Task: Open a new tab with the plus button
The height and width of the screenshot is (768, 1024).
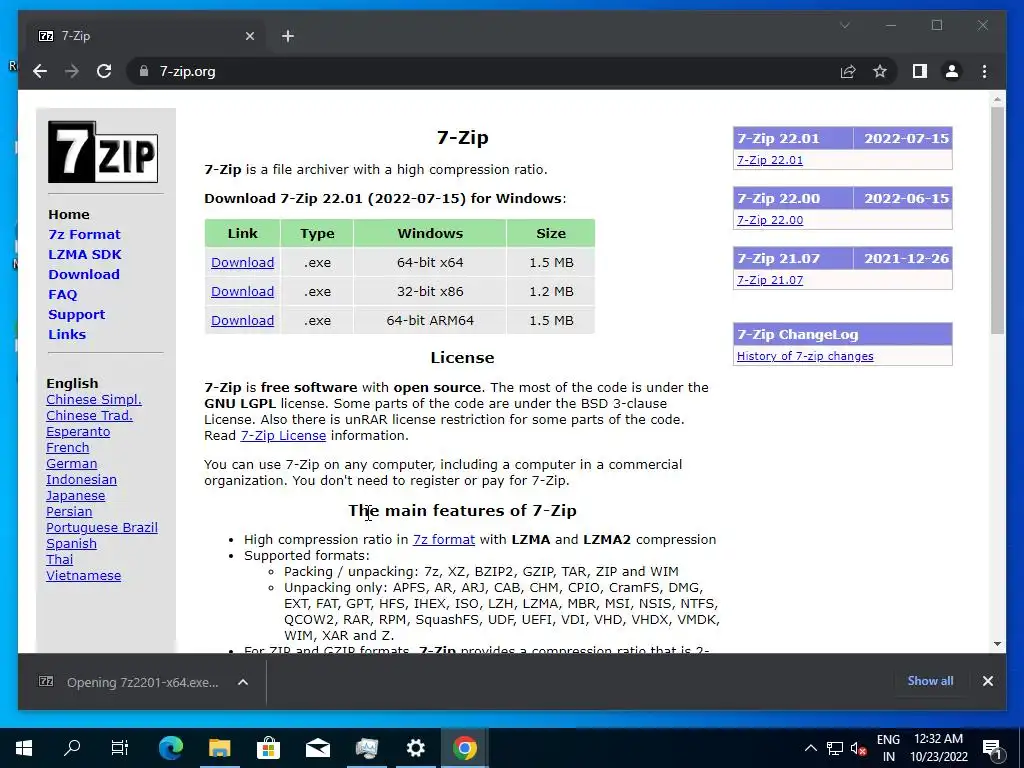Action: [288, 36]
